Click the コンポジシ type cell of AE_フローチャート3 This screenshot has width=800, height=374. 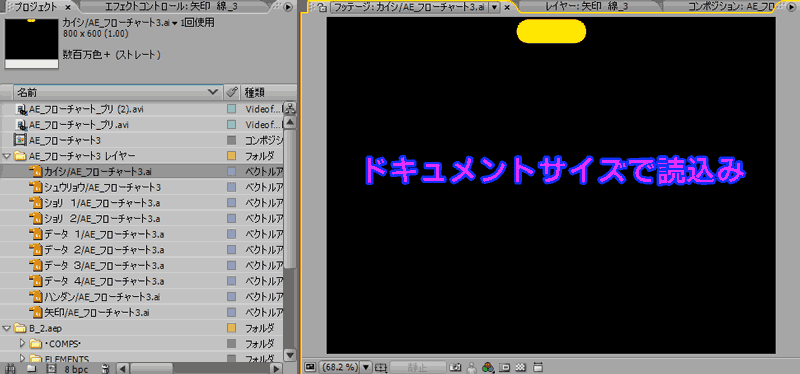tap(264, 139)
